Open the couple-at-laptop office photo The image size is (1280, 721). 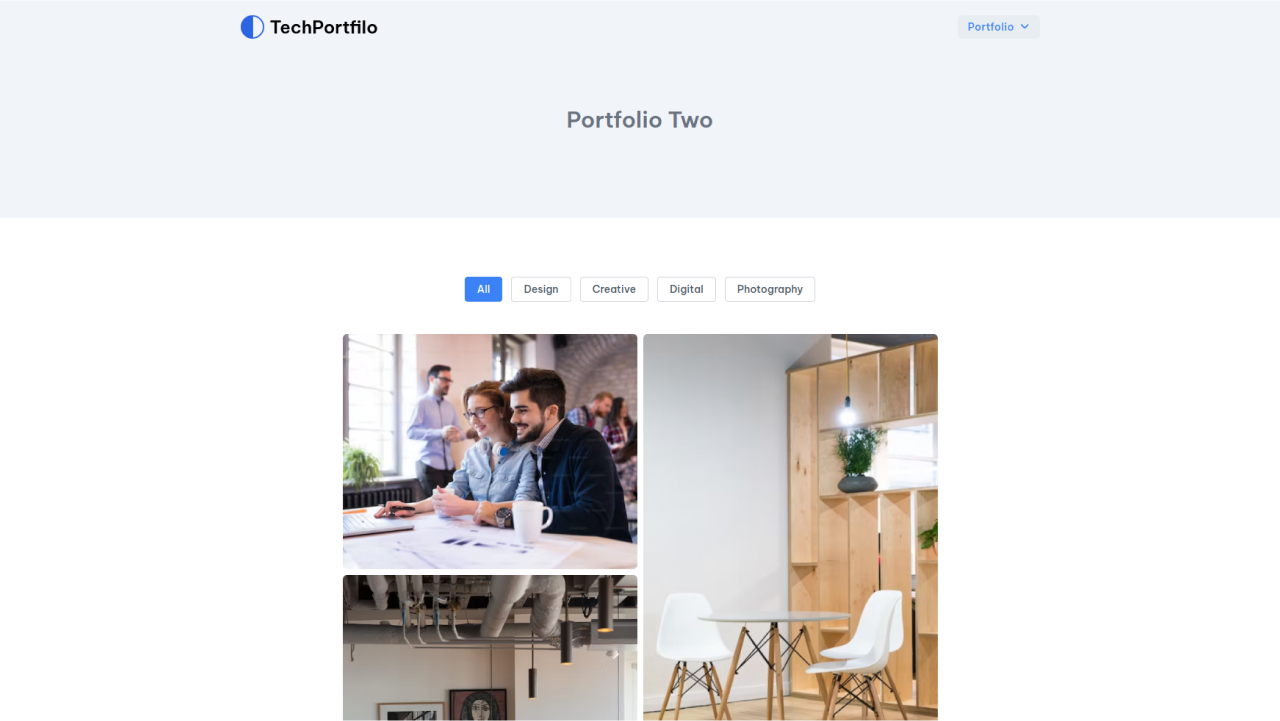[490, 451]
